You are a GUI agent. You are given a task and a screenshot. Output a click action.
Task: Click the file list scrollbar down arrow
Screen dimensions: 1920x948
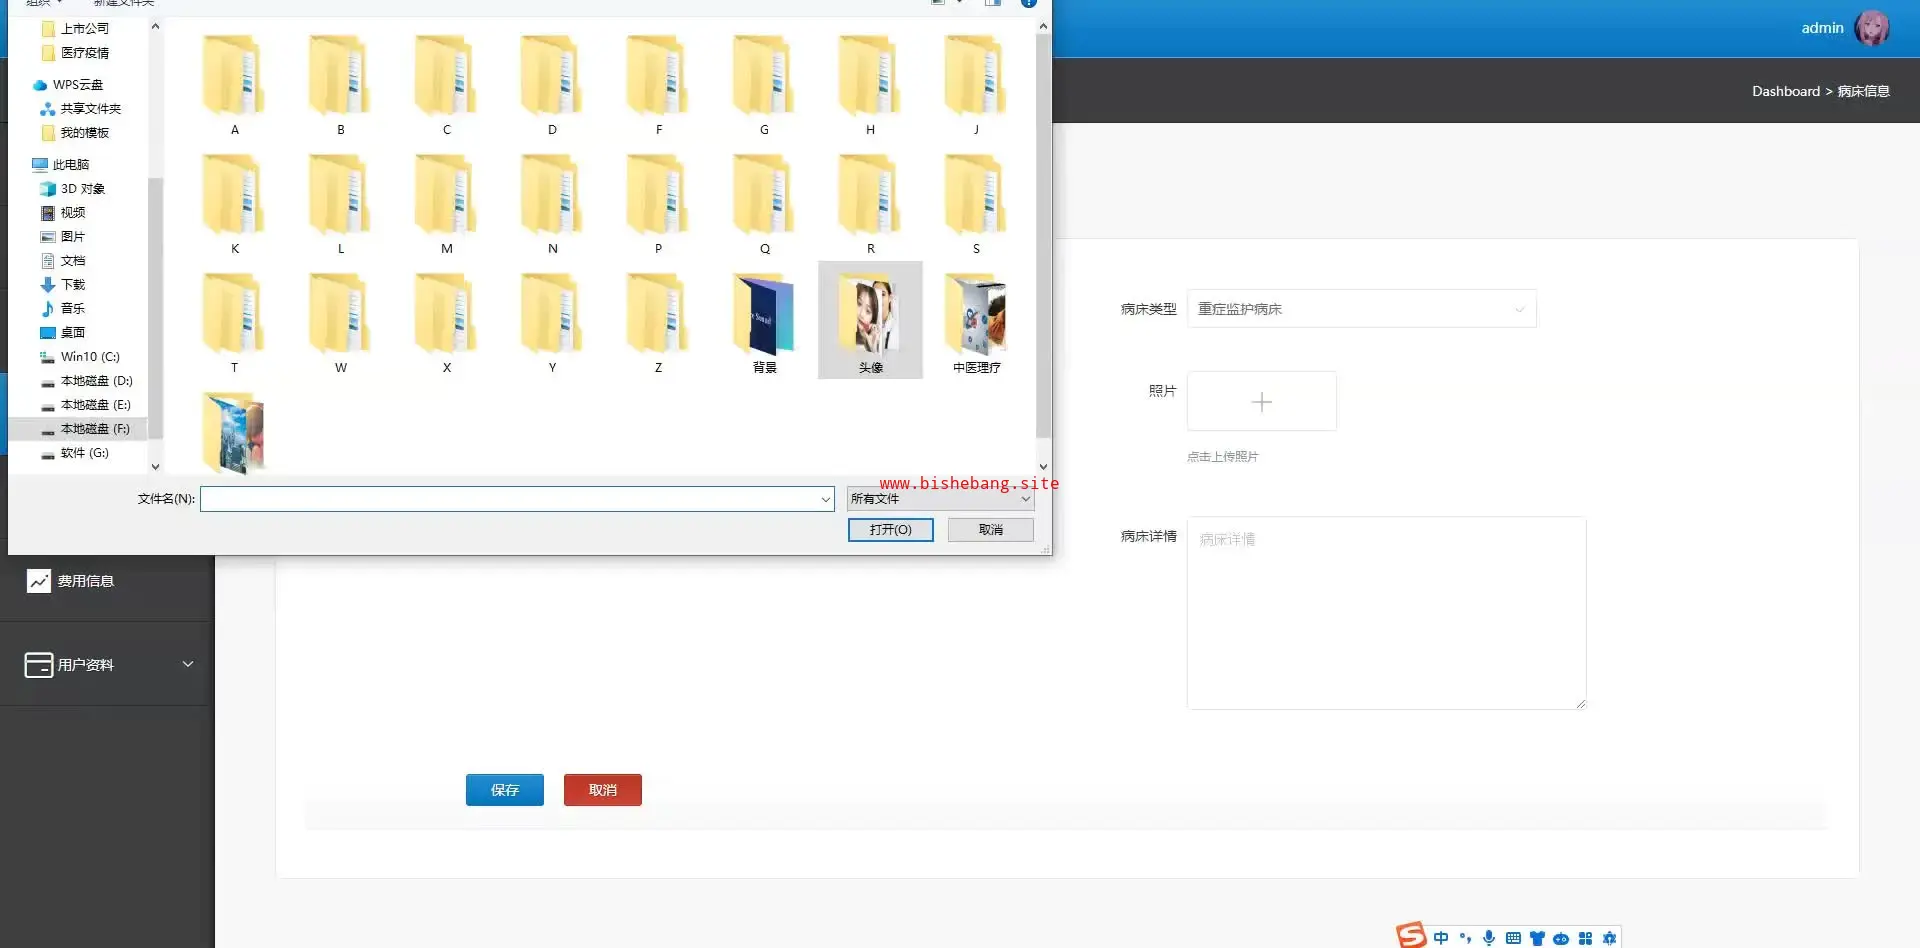coord(1043,466)
